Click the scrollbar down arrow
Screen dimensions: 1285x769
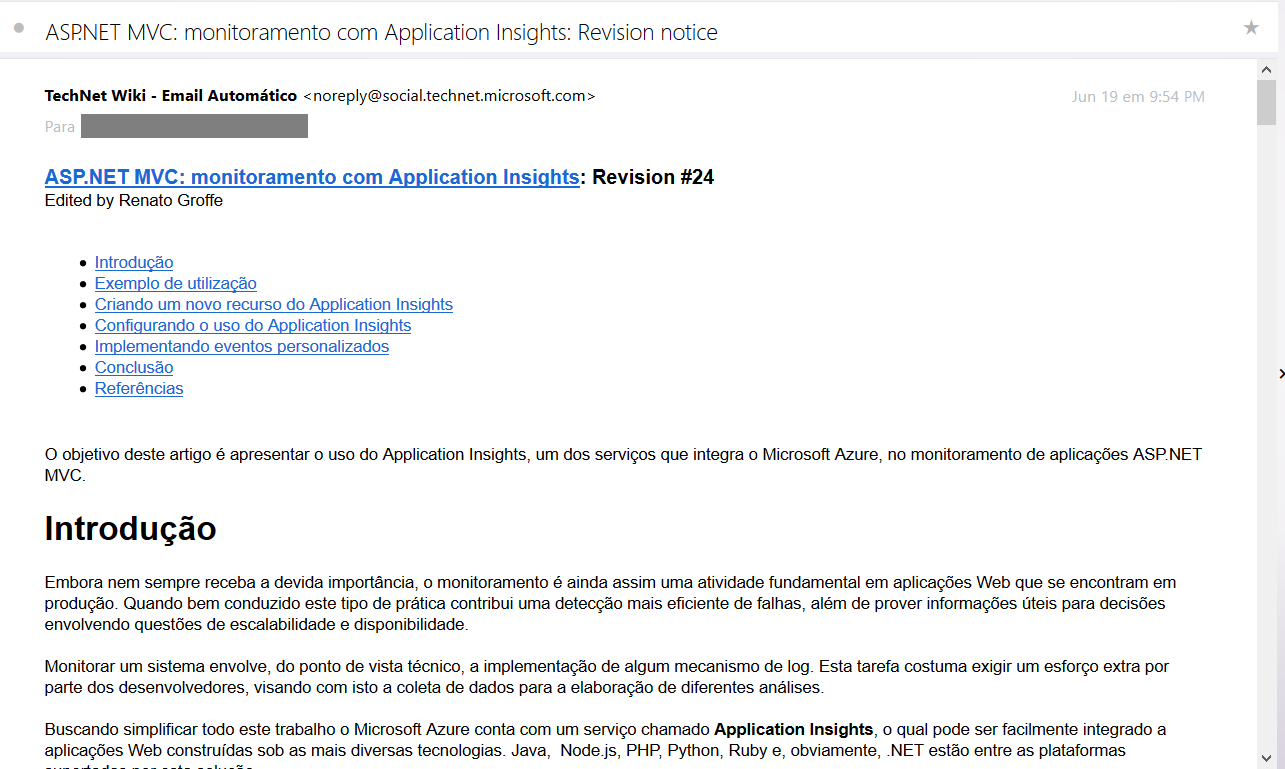(x=1266, y=758)
